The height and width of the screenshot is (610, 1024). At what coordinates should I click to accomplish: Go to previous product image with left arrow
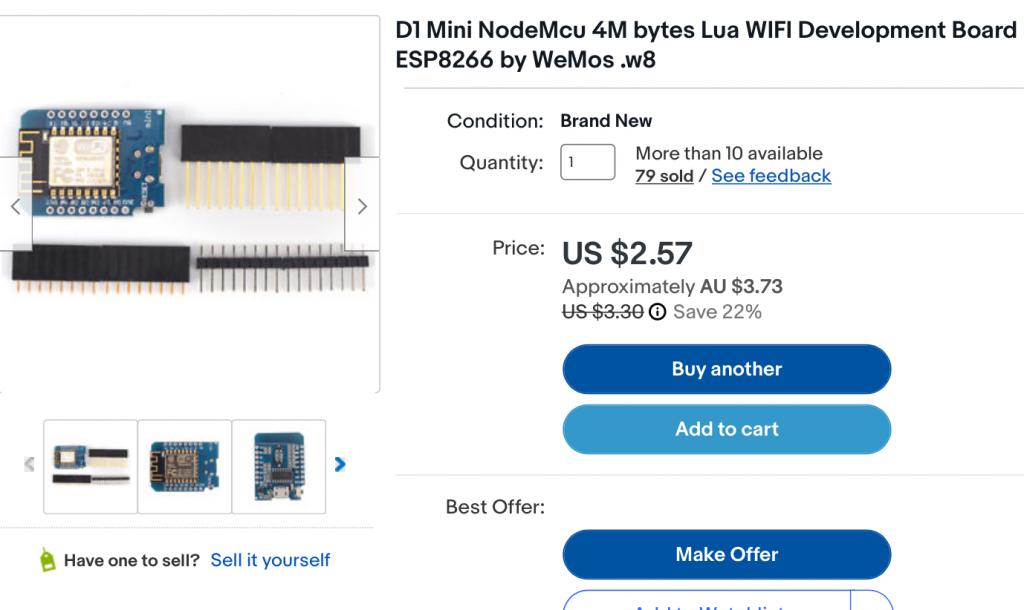pyautogui.click(x=15, y=206)
